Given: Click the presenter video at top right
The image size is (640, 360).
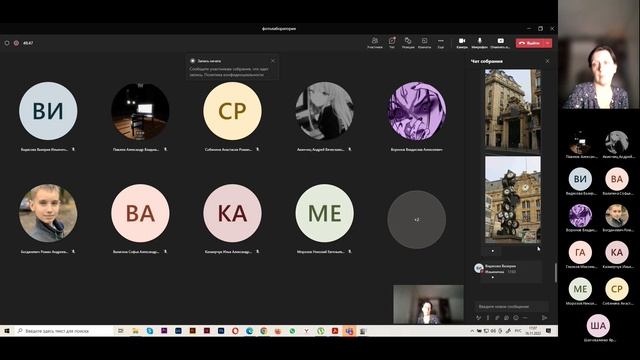Looking at the screenshot, I should coord(599,54).
